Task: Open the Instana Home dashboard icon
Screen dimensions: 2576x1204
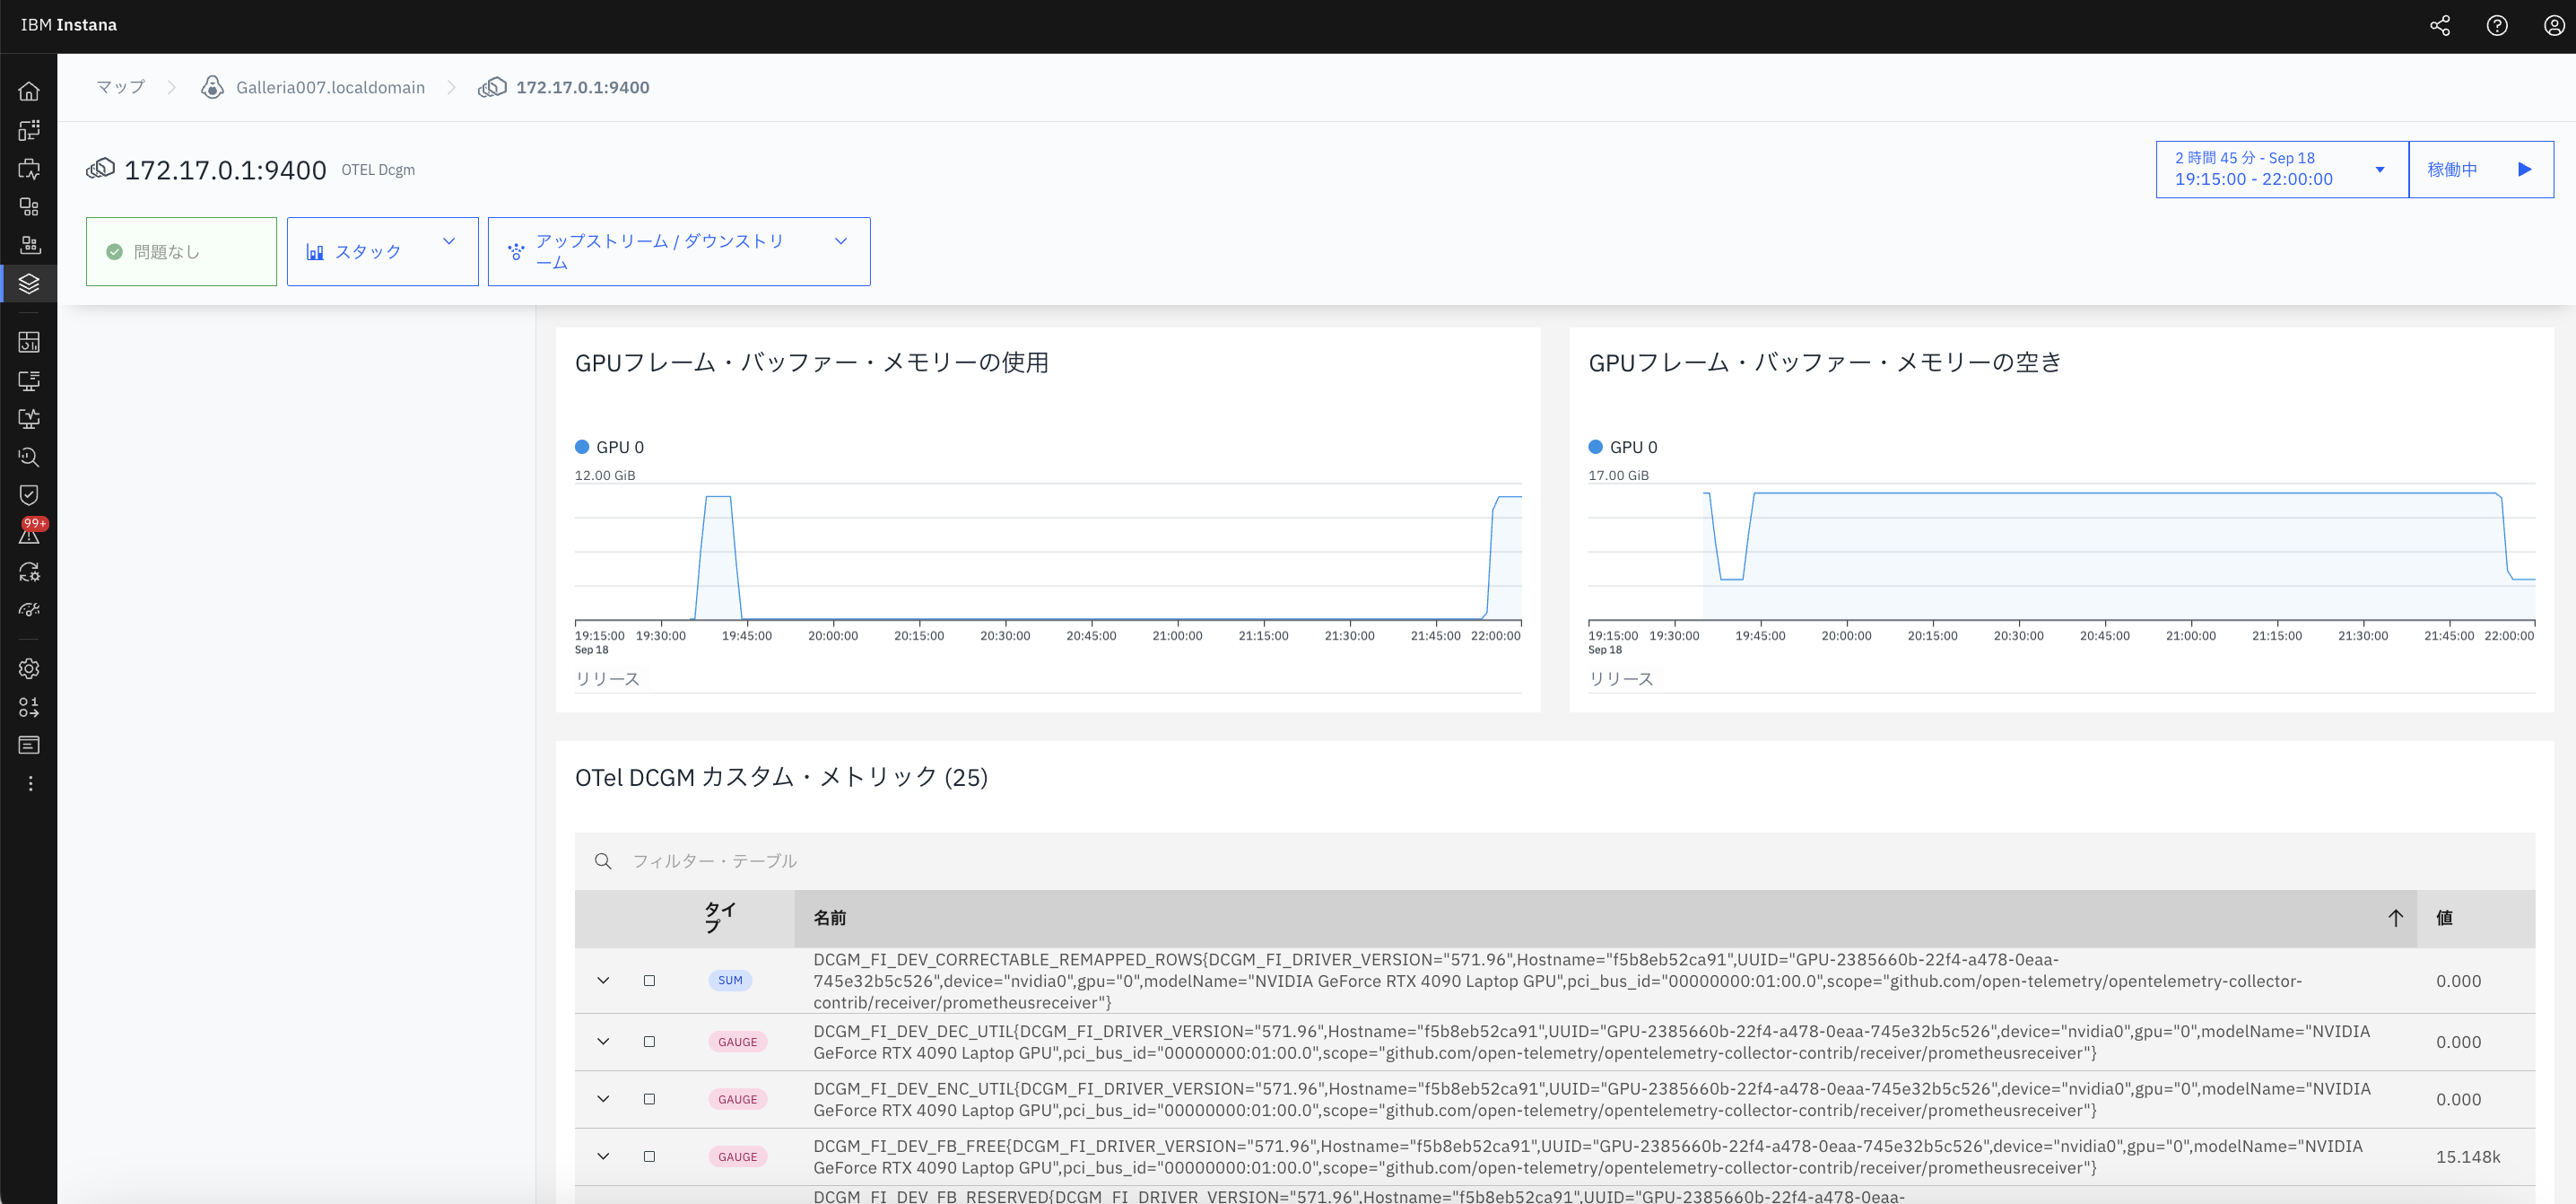Action: pyautogui.click(x=29, y=90)
